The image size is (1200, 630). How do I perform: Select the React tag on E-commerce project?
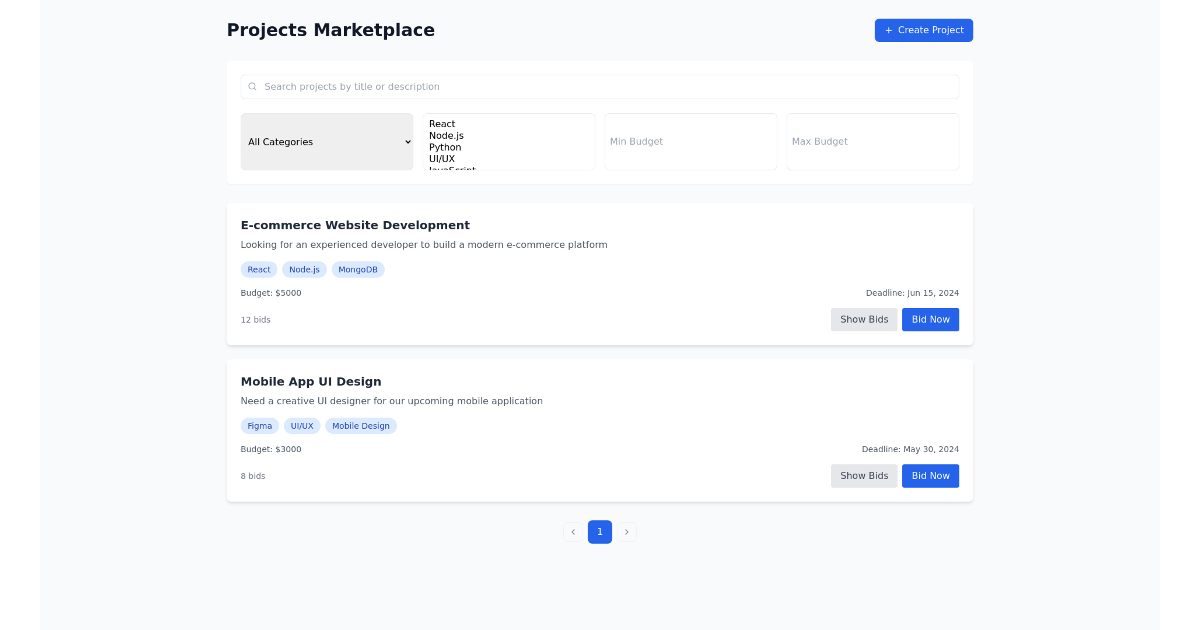(259, 269)
